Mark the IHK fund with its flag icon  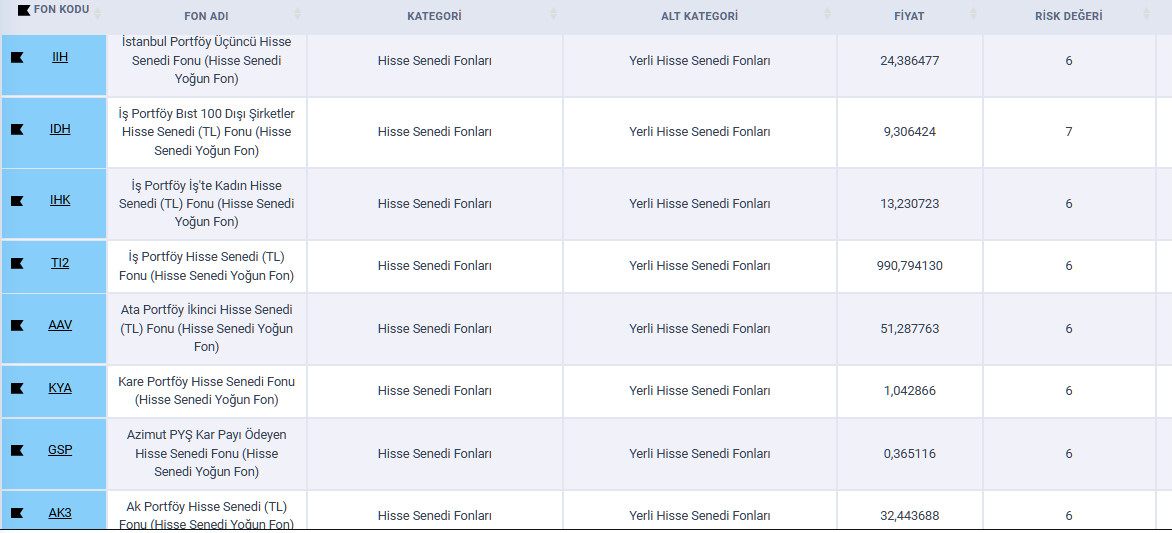[x=17, y=201]
